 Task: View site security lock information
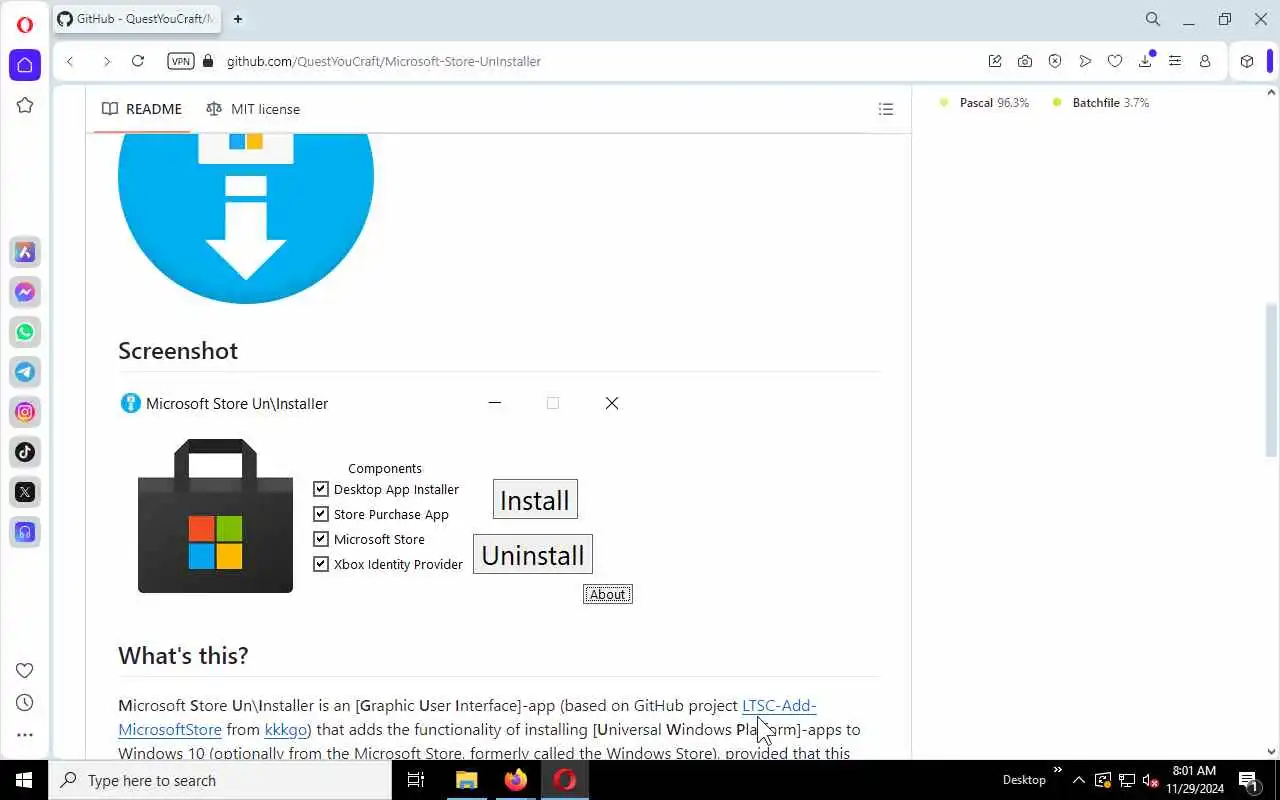[208, 61]
